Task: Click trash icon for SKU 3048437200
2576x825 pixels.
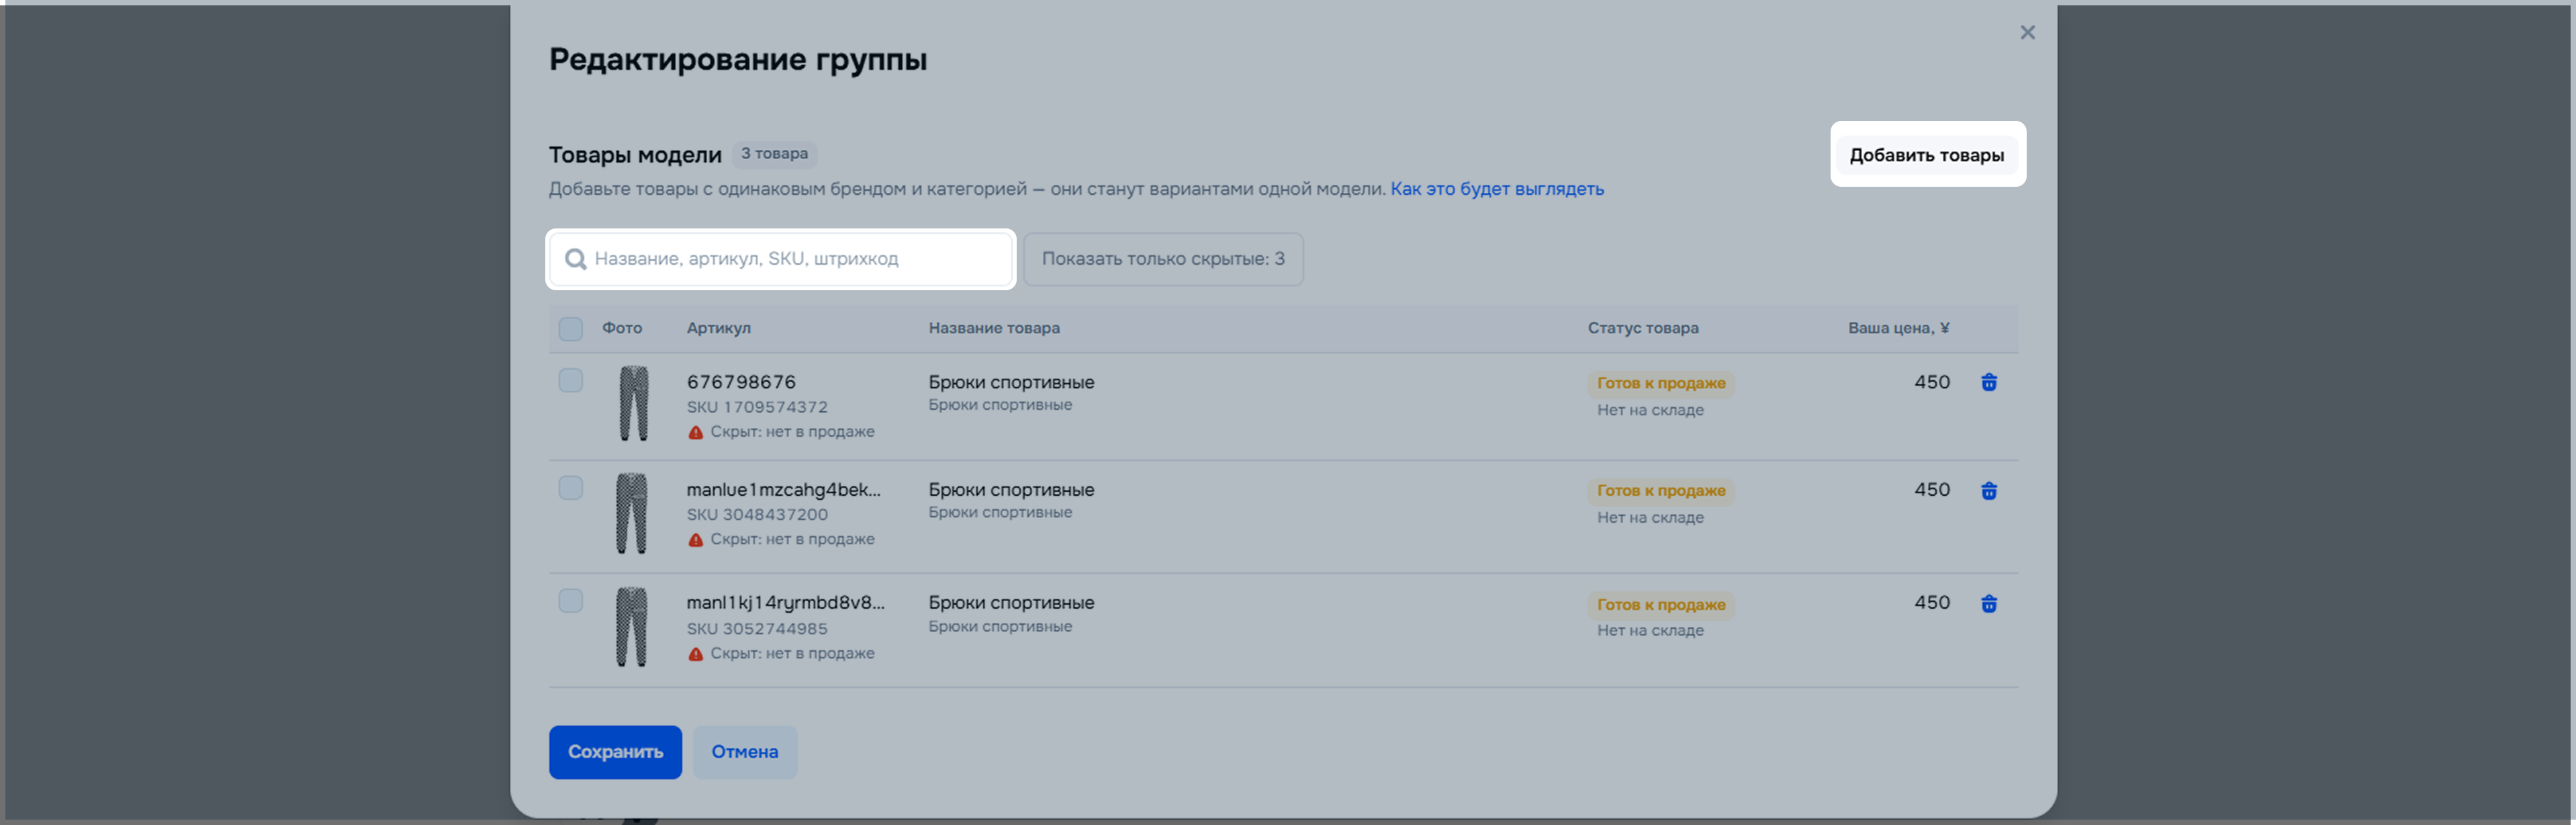Action: tap(1988, 490)
